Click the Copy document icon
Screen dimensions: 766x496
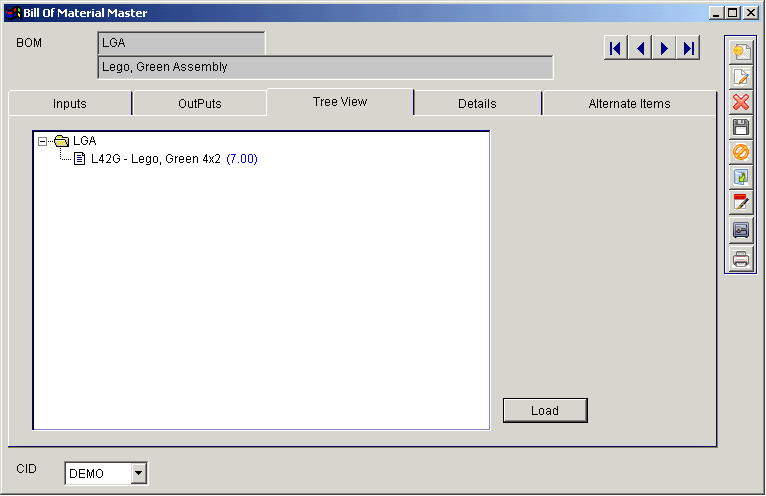(x=740, y=178)
